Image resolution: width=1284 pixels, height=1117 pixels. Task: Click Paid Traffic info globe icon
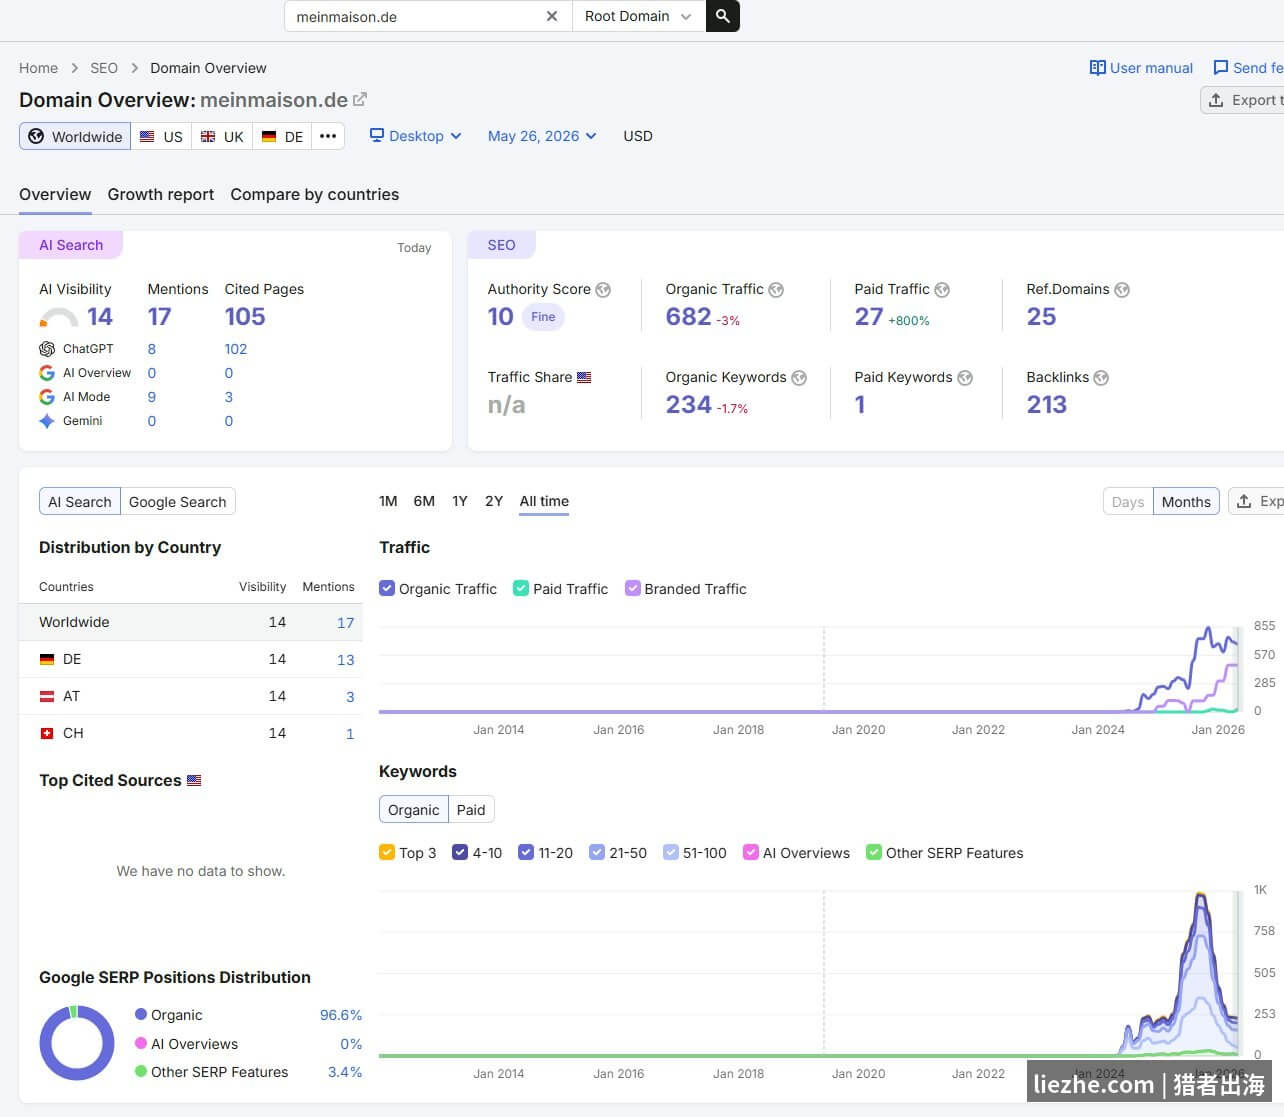click(x=942, y=290)
